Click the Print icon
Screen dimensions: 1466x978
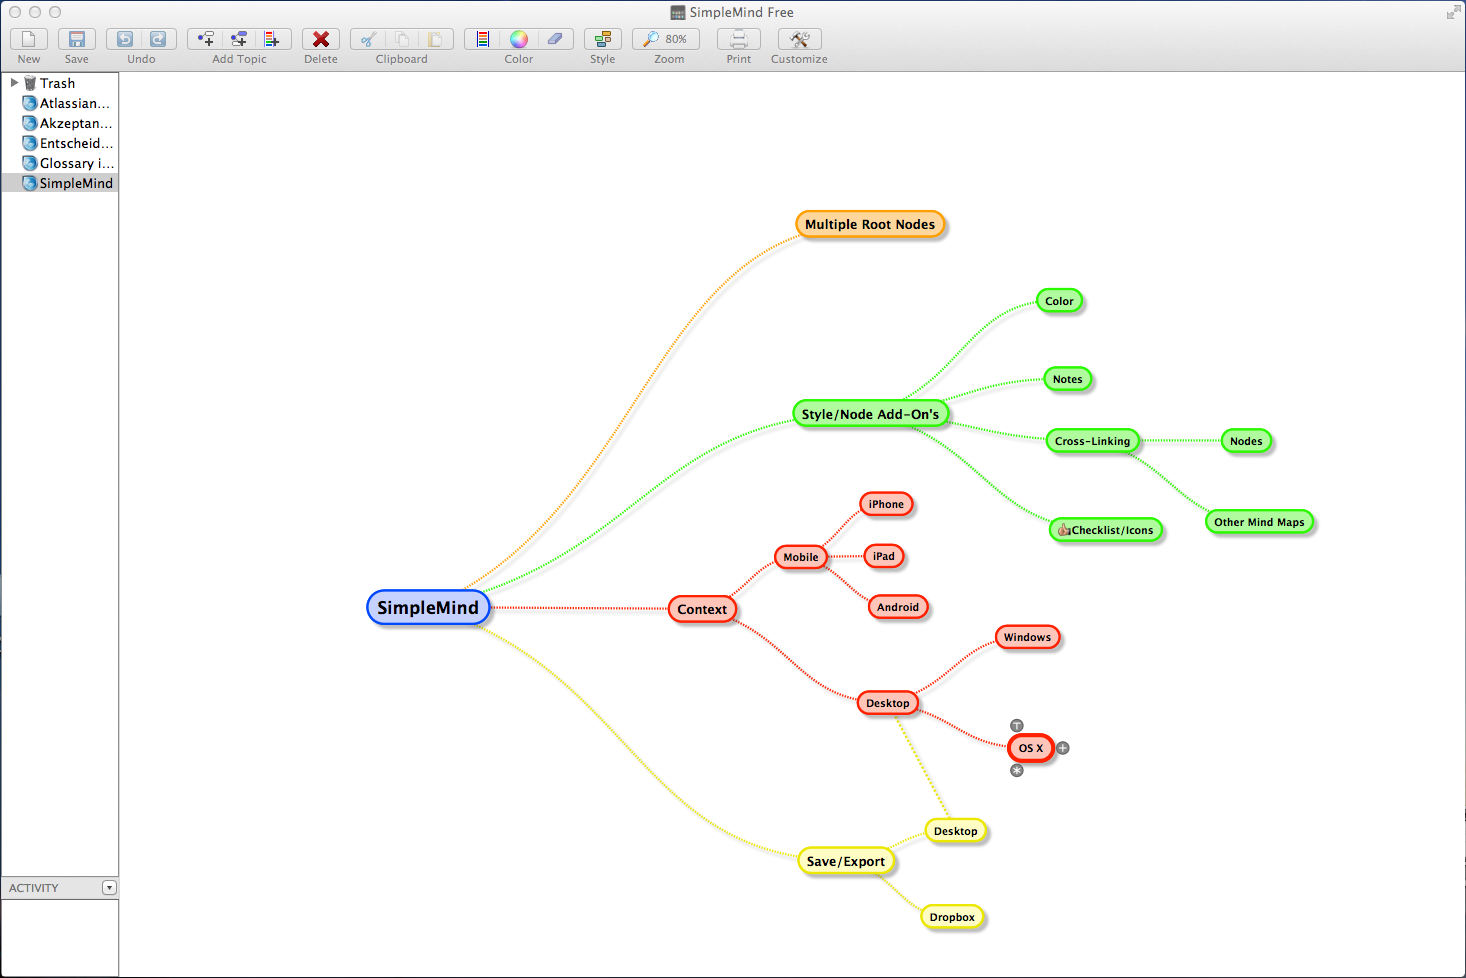(738, 39)
